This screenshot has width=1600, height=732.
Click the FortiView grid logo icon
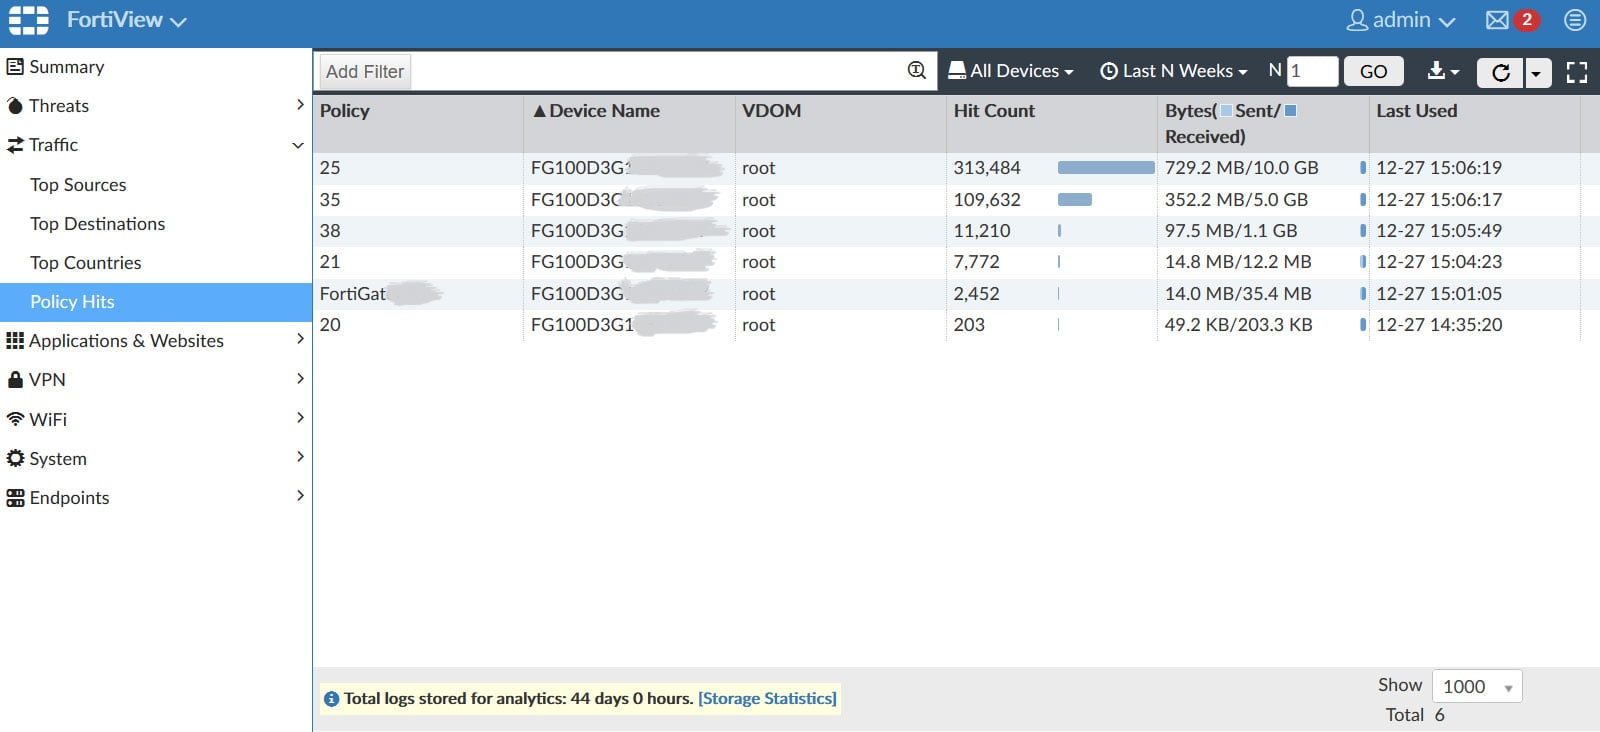click(28, 20)
